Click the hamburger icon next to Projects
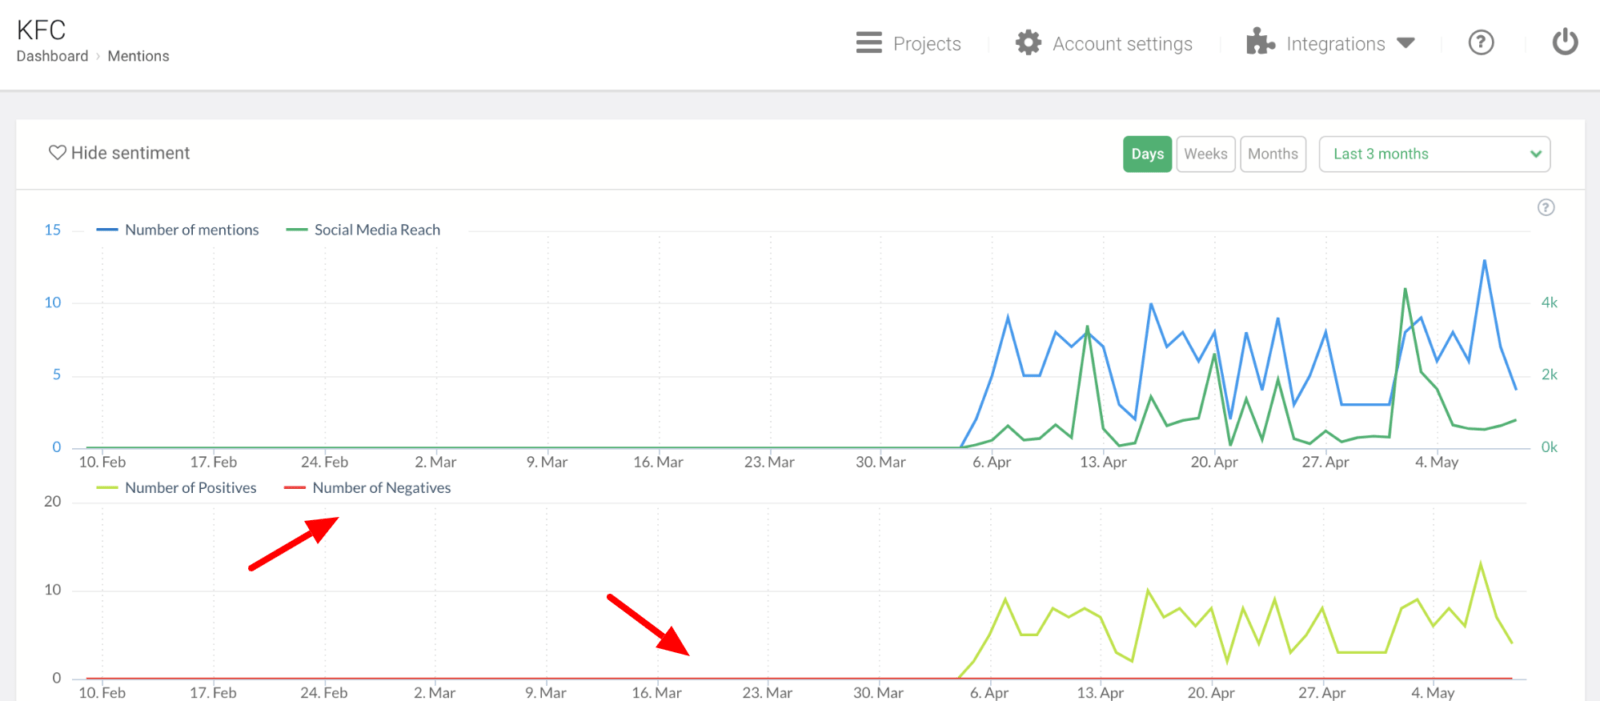The width and height of the screenshot is (1600, 701). coord(868,43)
